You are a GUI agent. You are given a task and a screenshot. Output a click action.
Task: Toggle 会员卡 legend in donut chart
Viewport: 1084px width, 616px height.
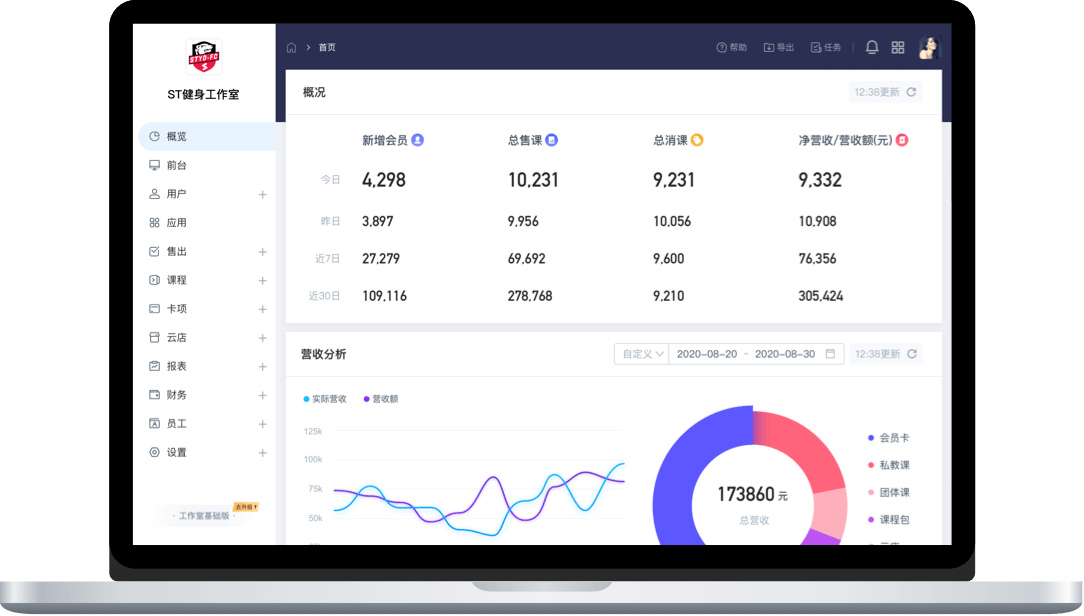click(x=894, y=438)
